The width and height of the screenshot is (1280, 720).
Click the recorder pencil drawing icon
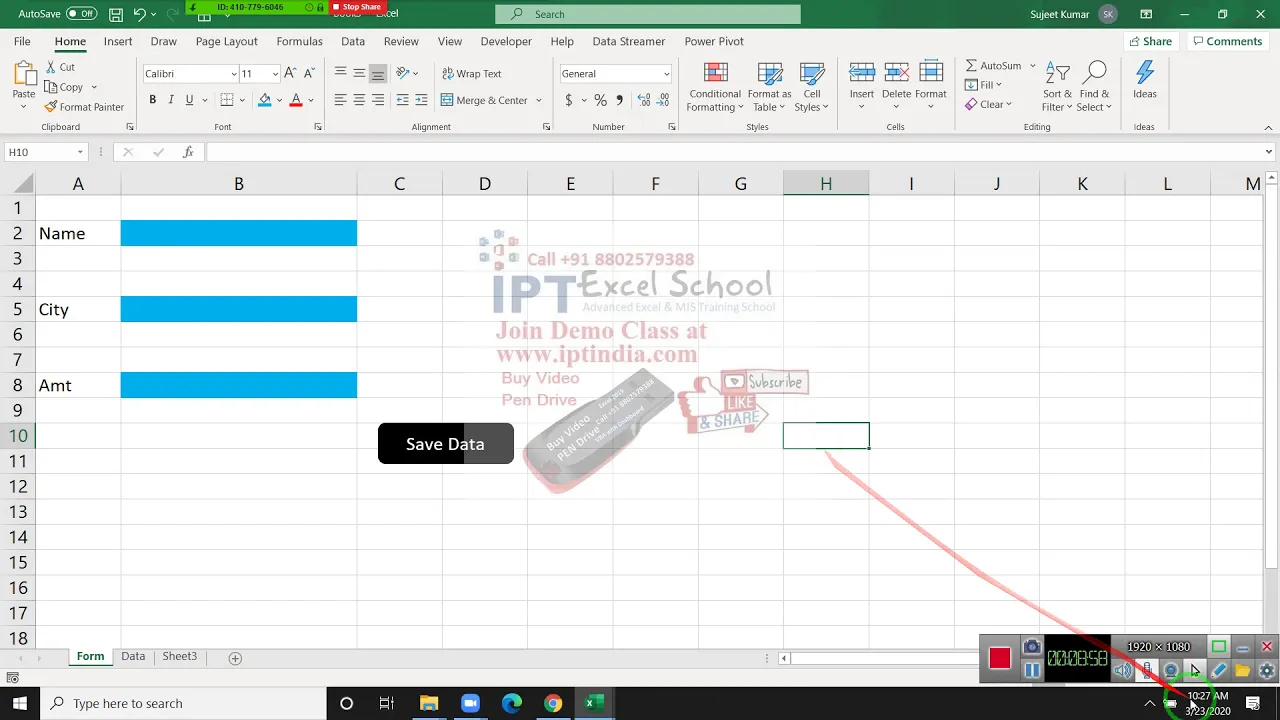click(1219, 670)
